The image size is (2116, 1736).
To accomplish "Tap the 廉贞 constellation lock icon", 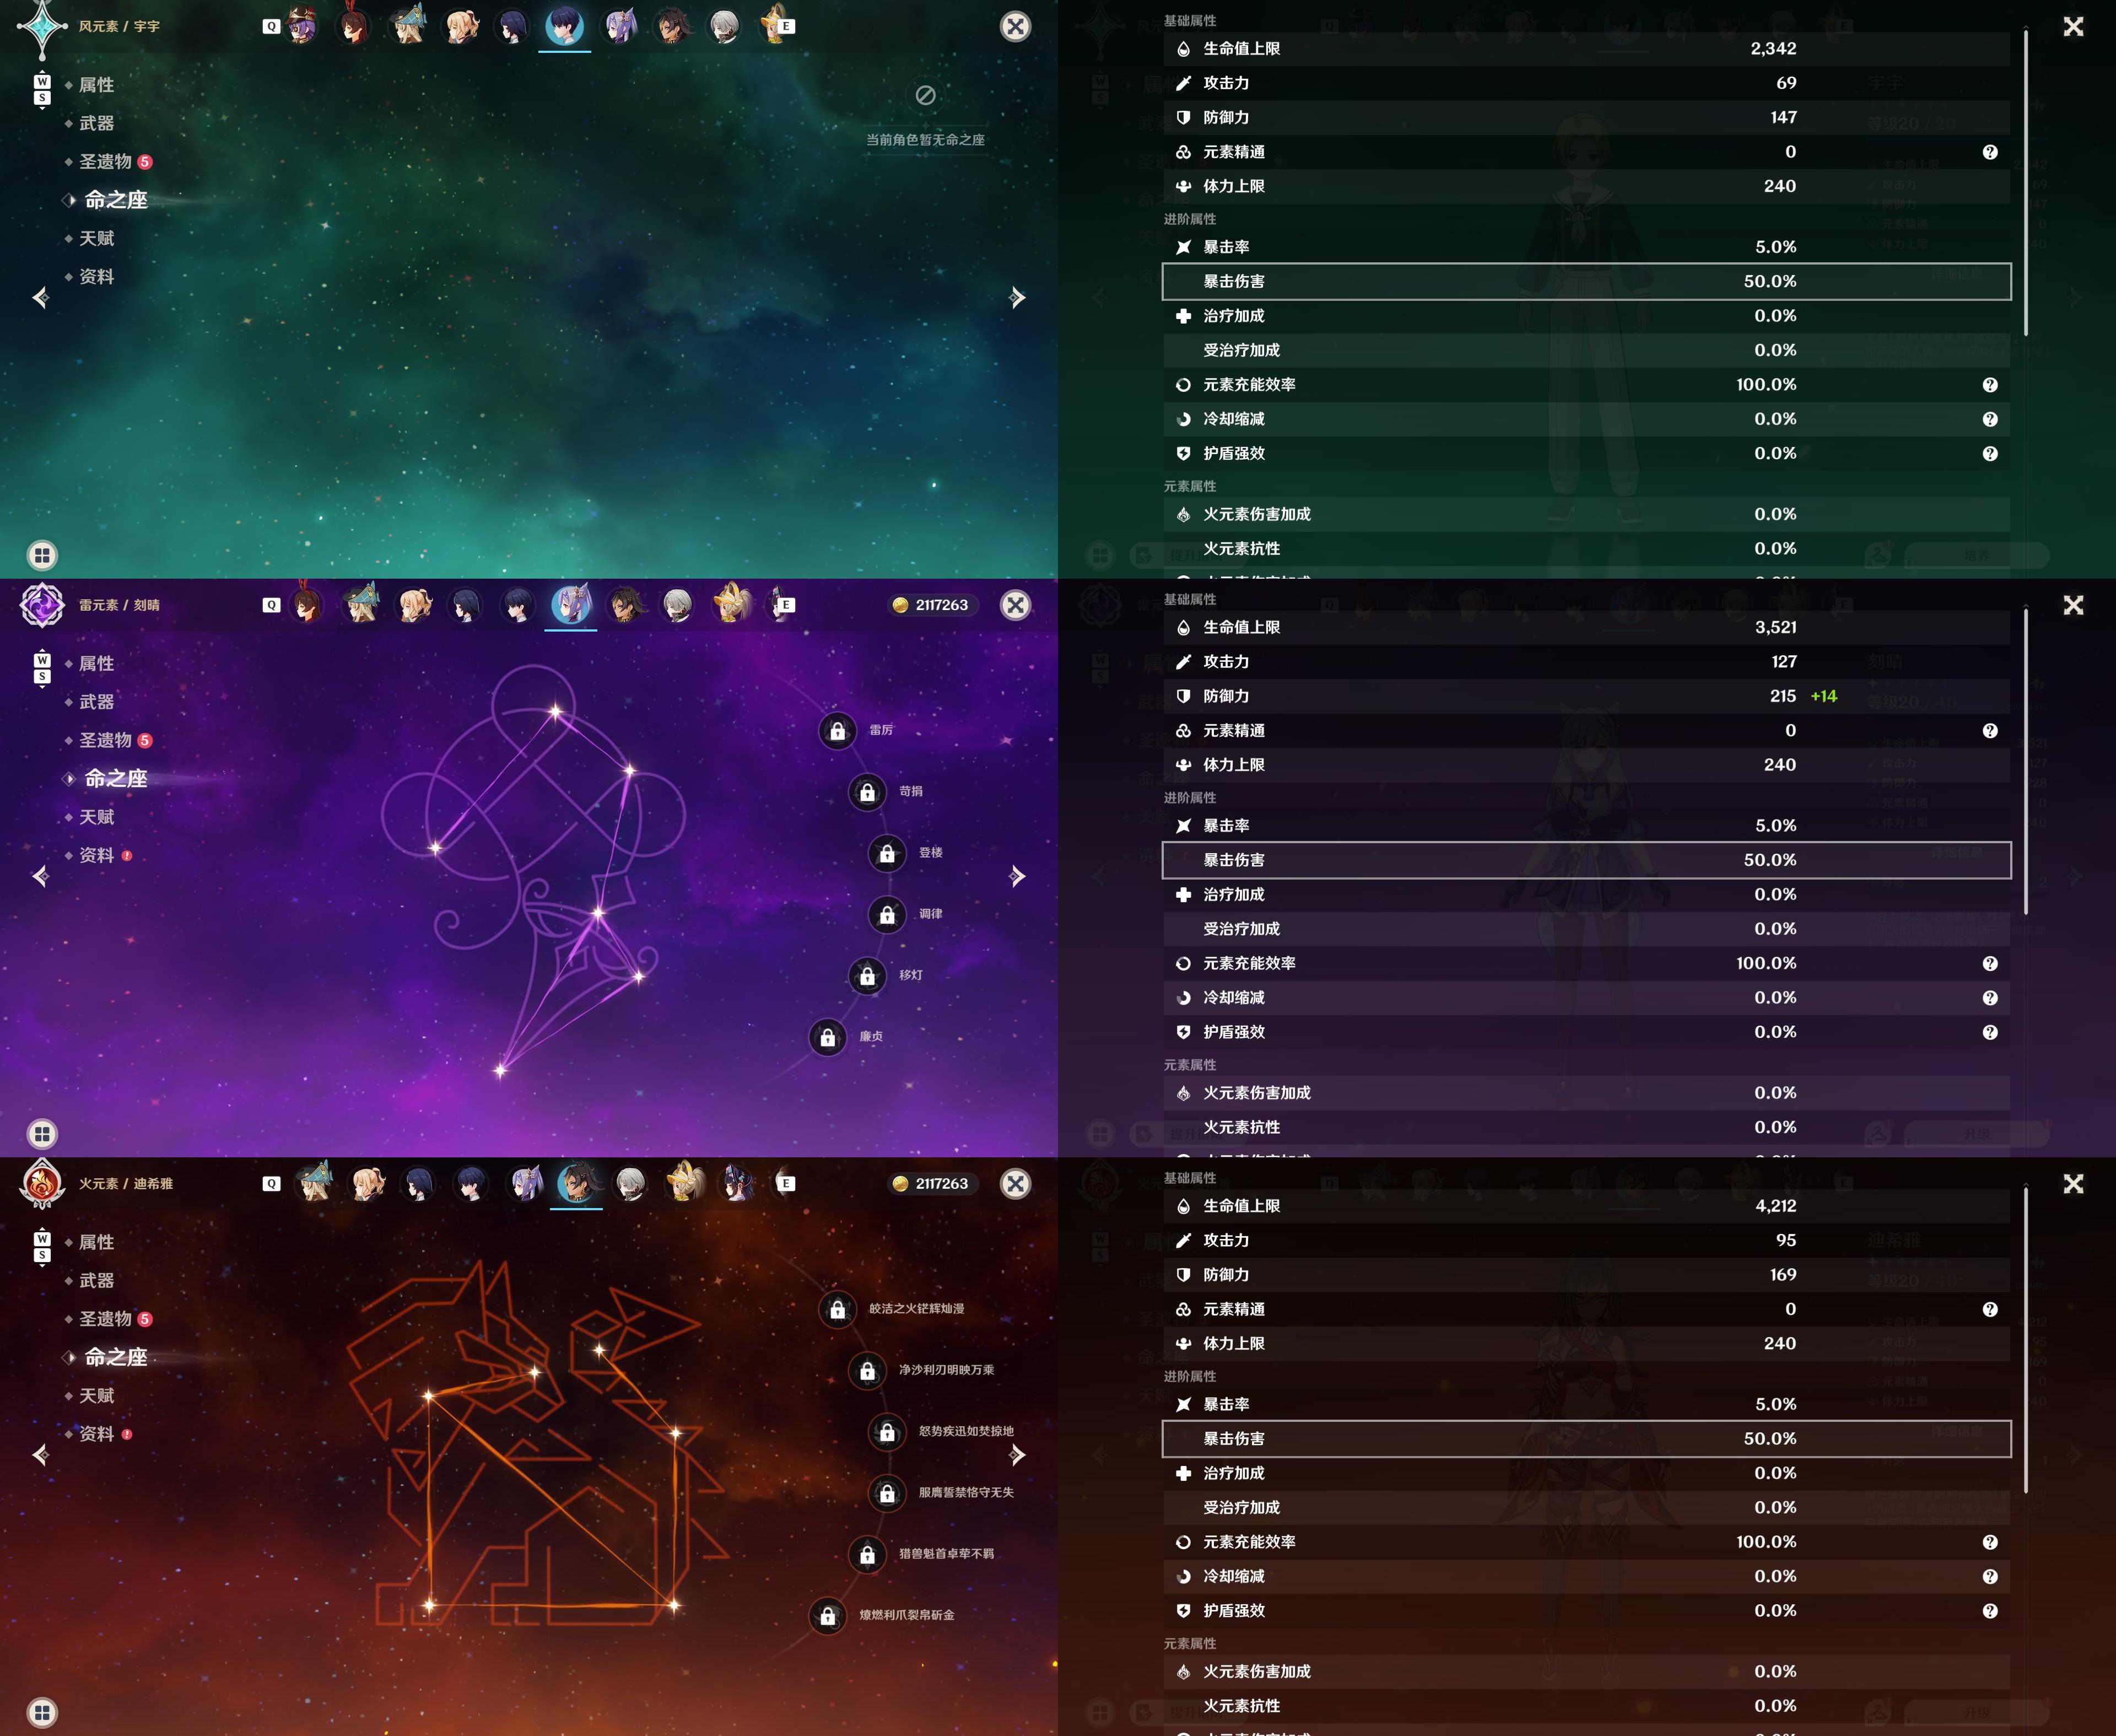I will pyautogui.click(x=828, y=1037).
